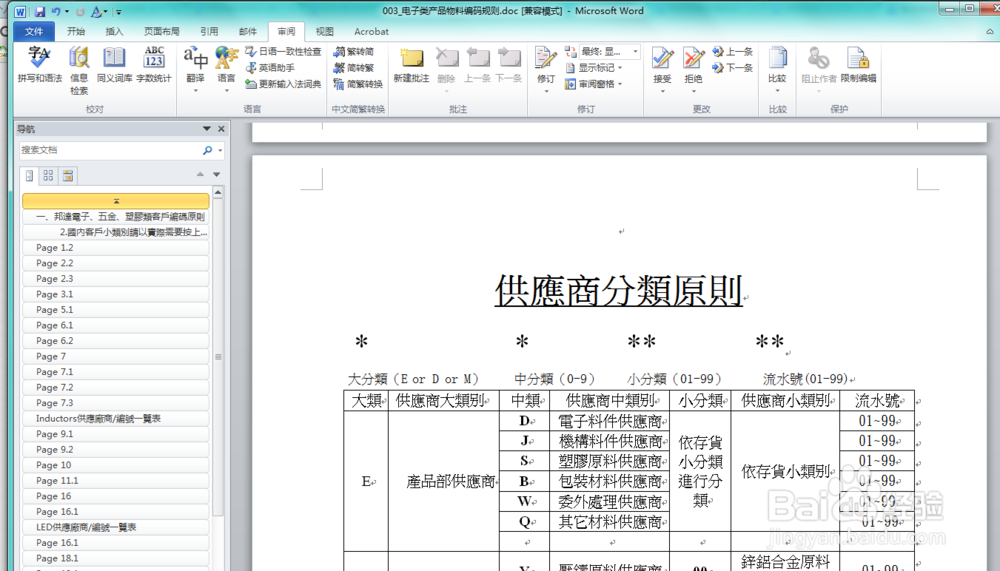Viewport: 1000px width, 571px height.
Task: Browse search results view in navigation pane
Action: click(x=68, y=175)
